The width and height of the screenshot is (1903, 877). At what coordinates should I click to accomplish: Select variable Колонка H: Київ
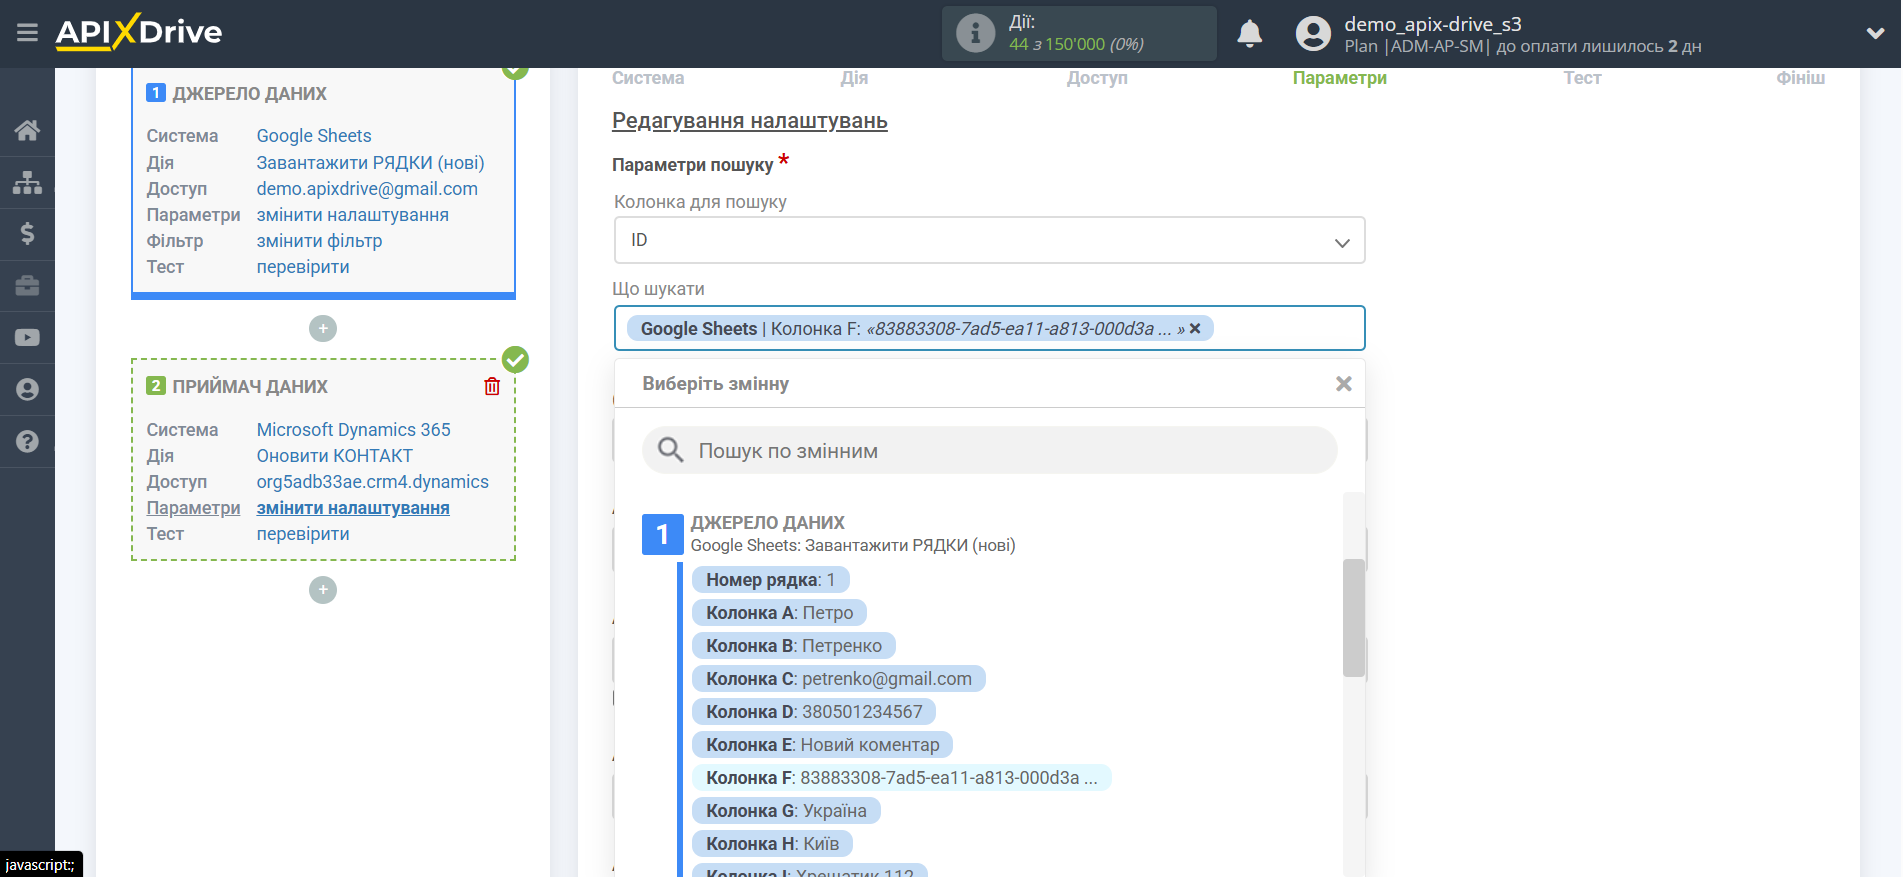(773, 844)
